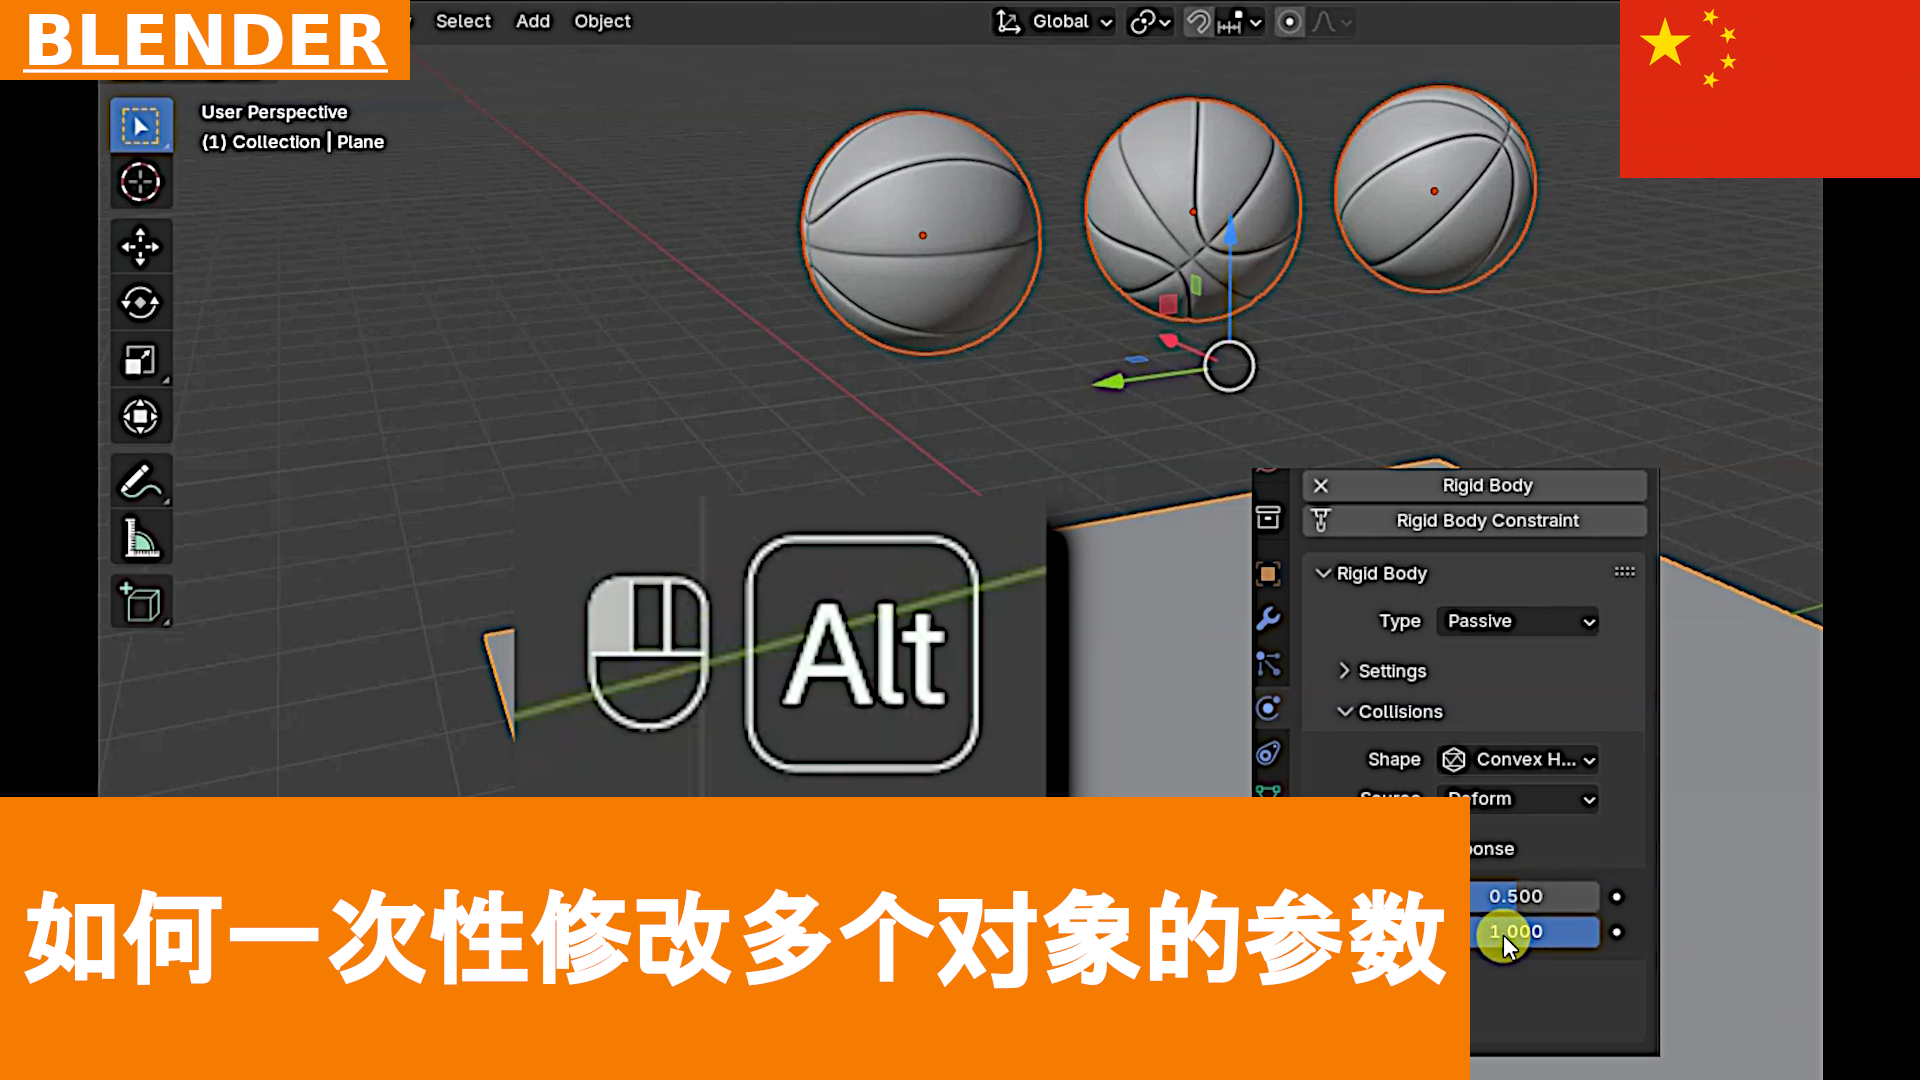1920x1080 pixels.
Task: Open the snapping options dropdown
Action: tap(1241, 22)
